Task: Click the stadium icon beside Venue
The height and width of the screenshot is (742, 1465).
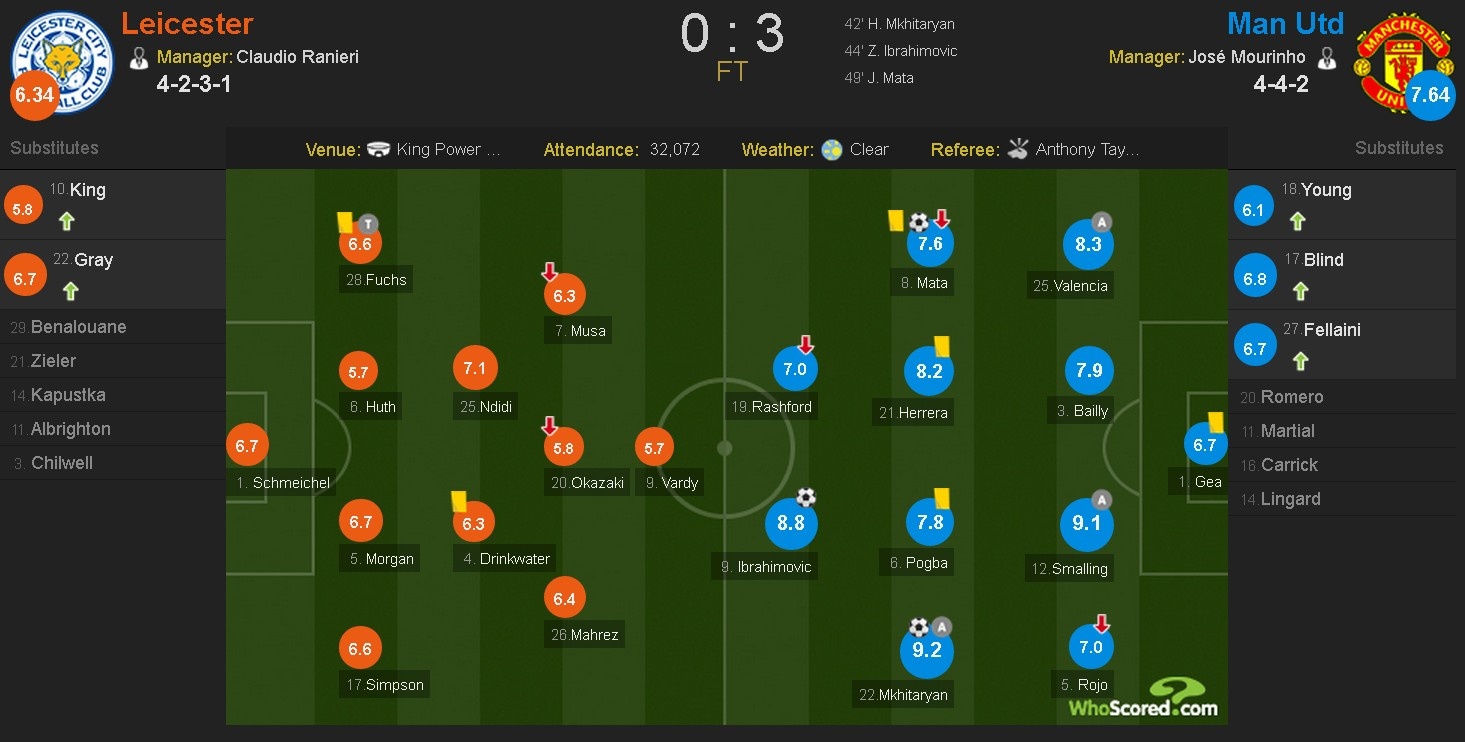Action: pos(378,150)
